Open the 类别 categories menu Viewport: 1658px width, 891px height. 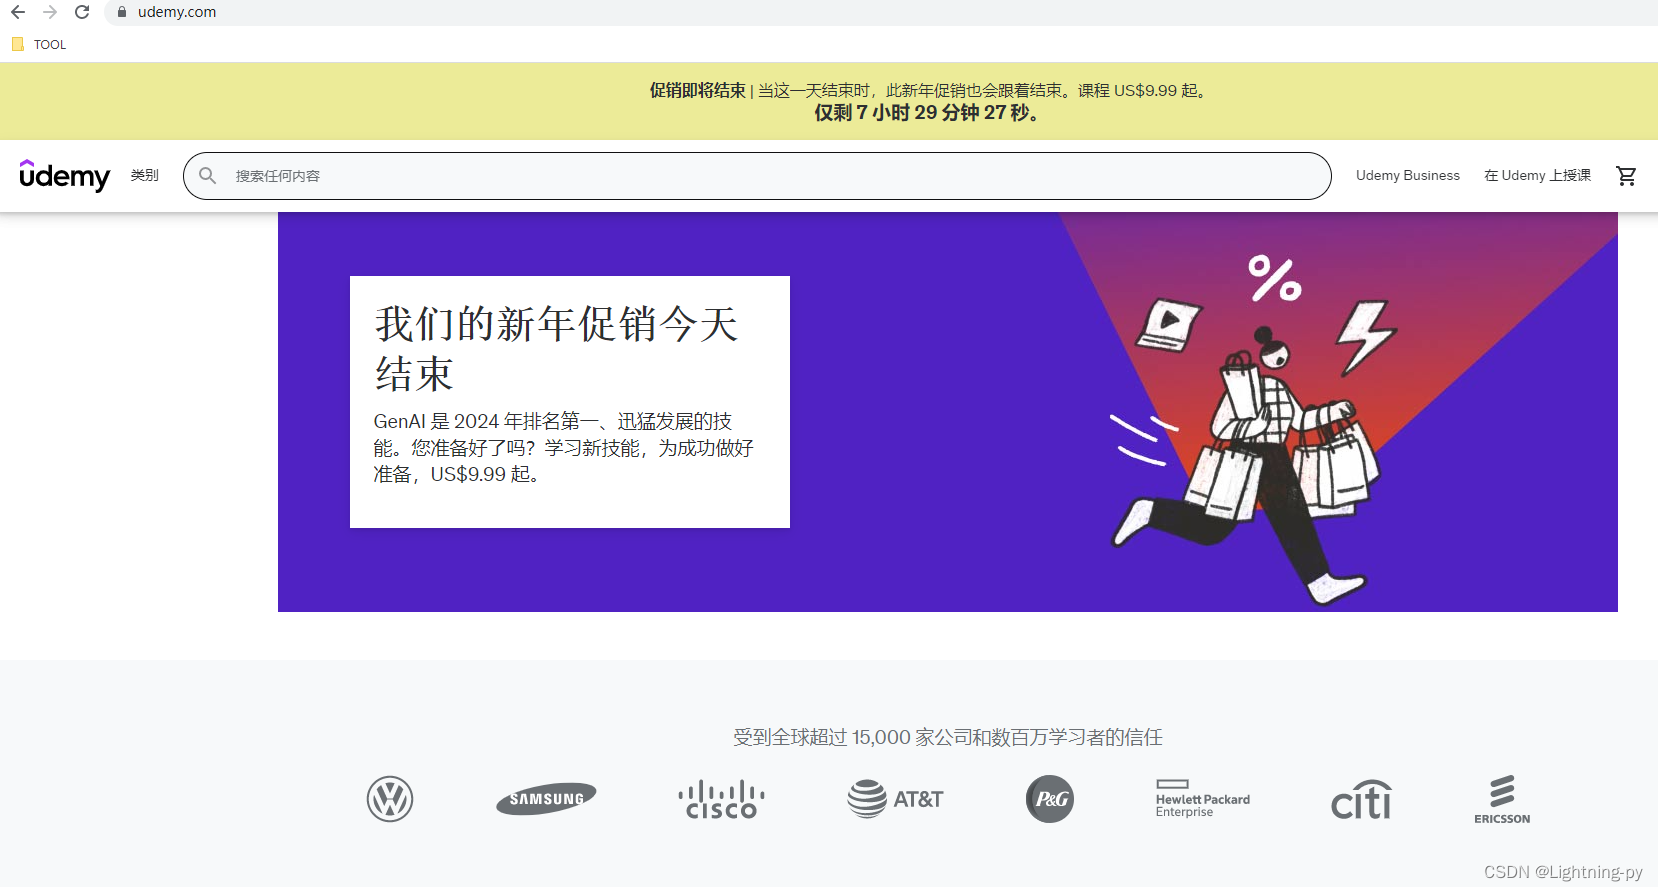[144, 175]
